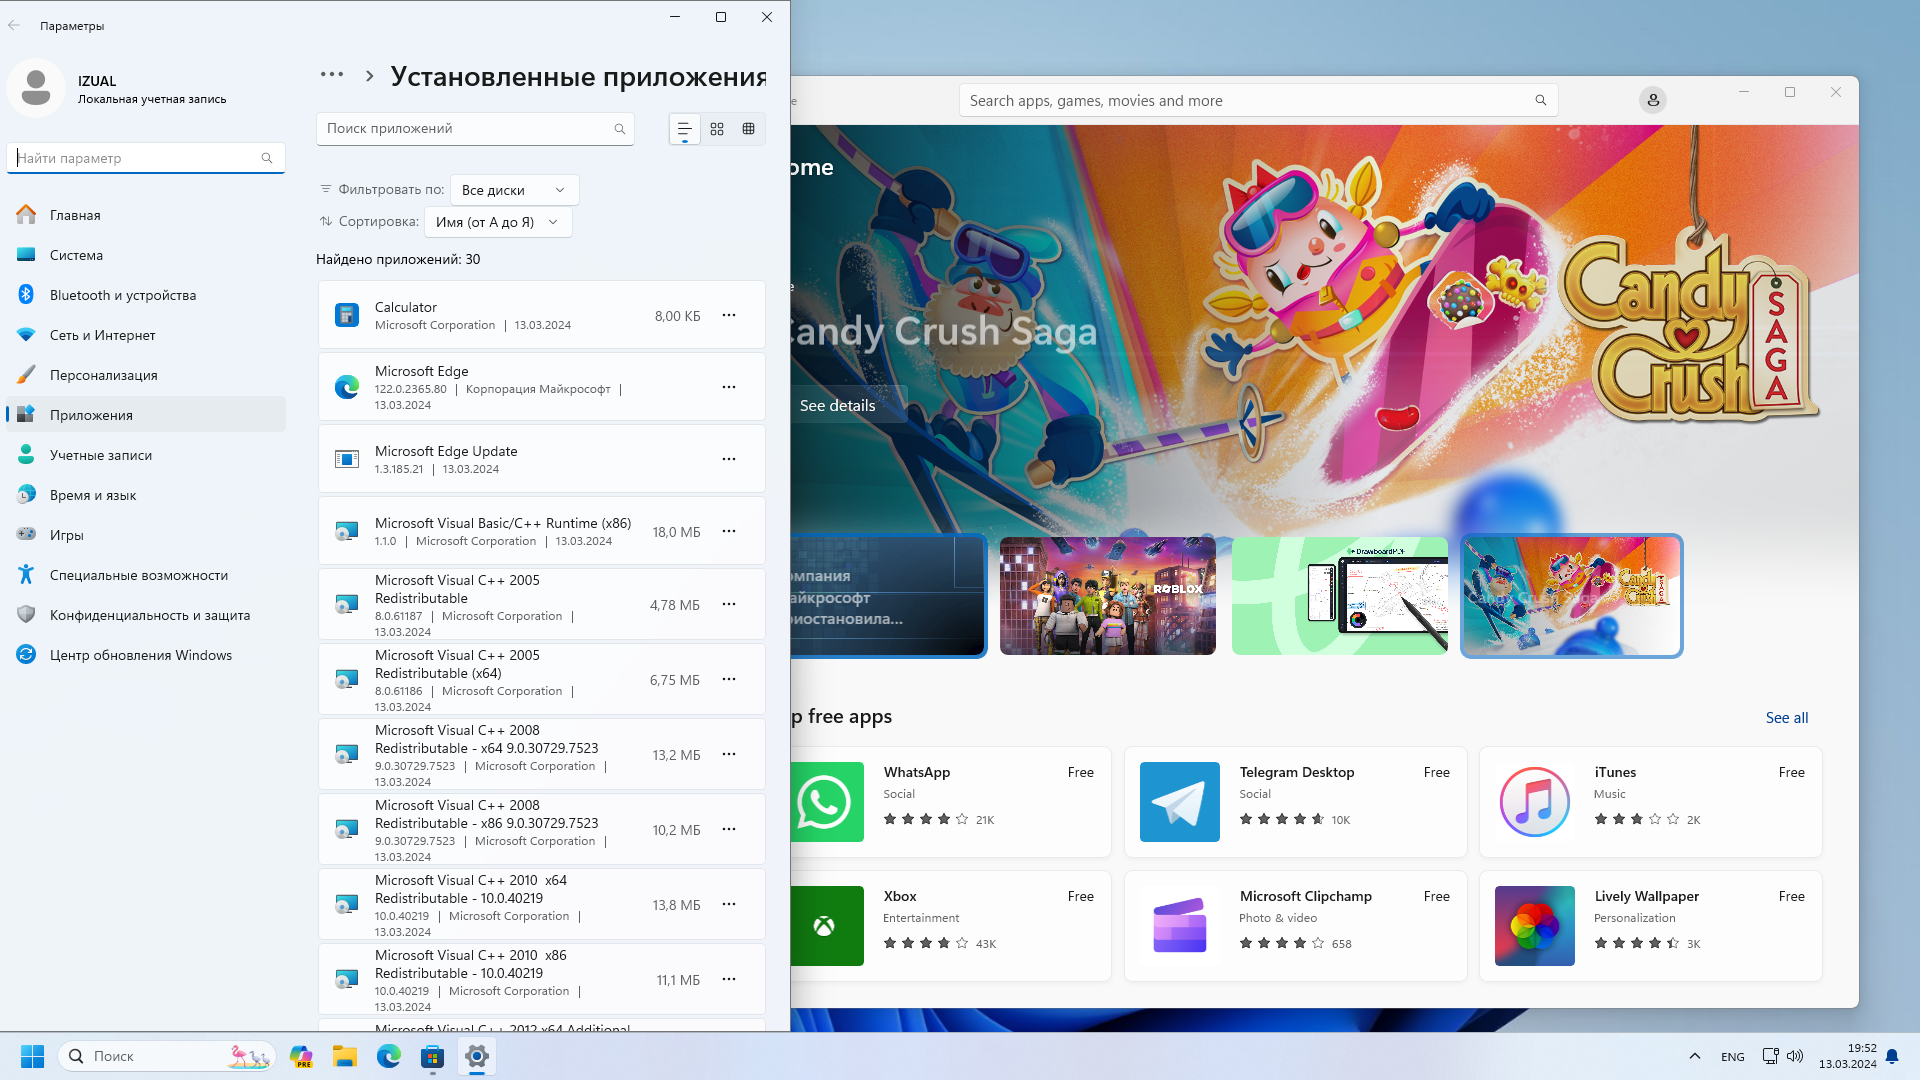
Task: Open the Telegram Desktop app card
Action: pyautogui.click(x=1296, y=802)
